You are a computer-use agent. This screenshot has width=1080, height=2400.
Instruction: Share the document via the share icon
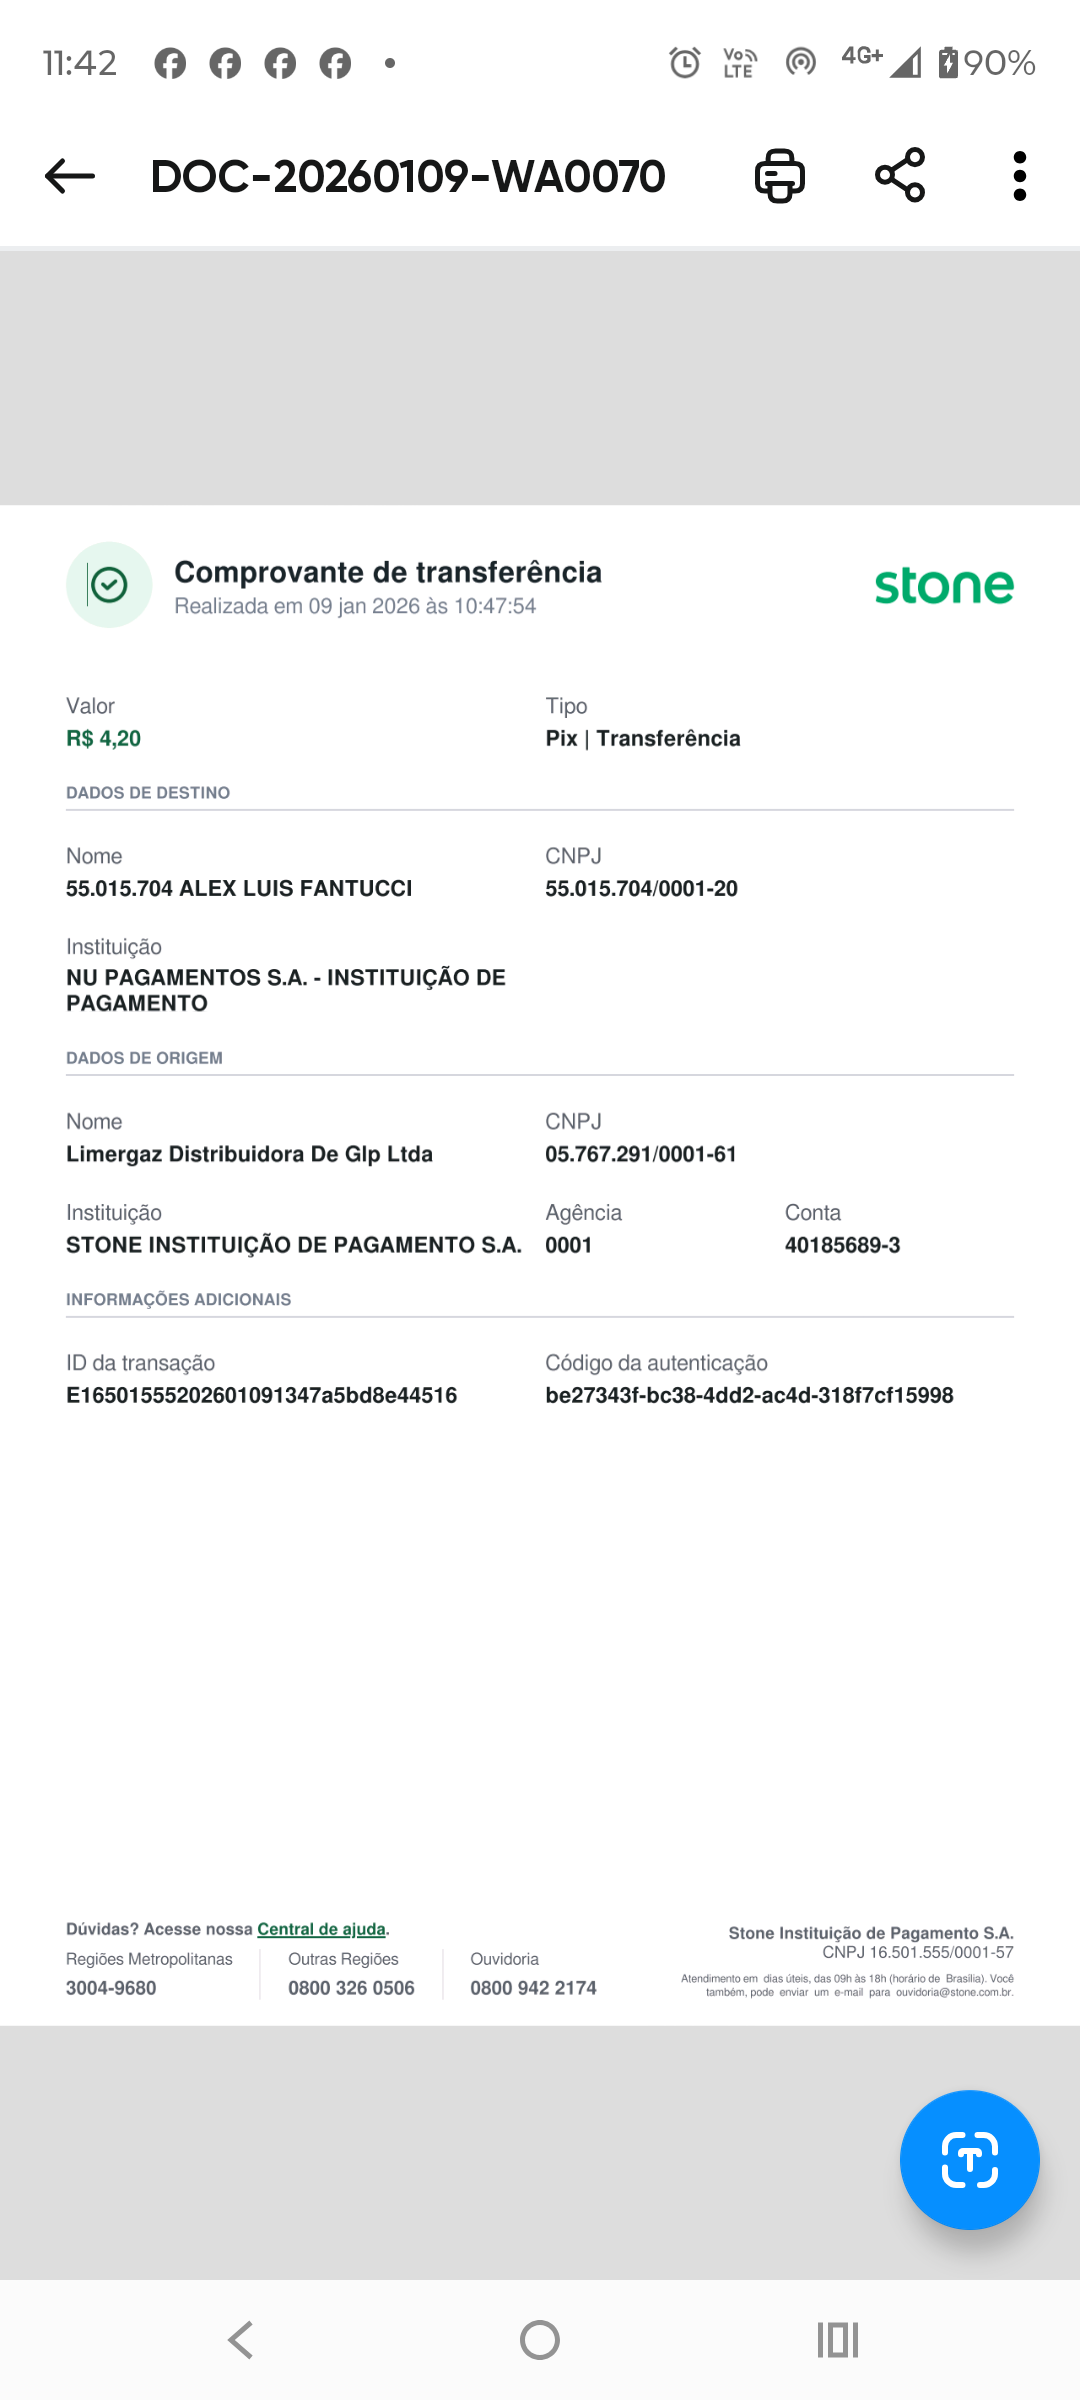pos(900,177)
